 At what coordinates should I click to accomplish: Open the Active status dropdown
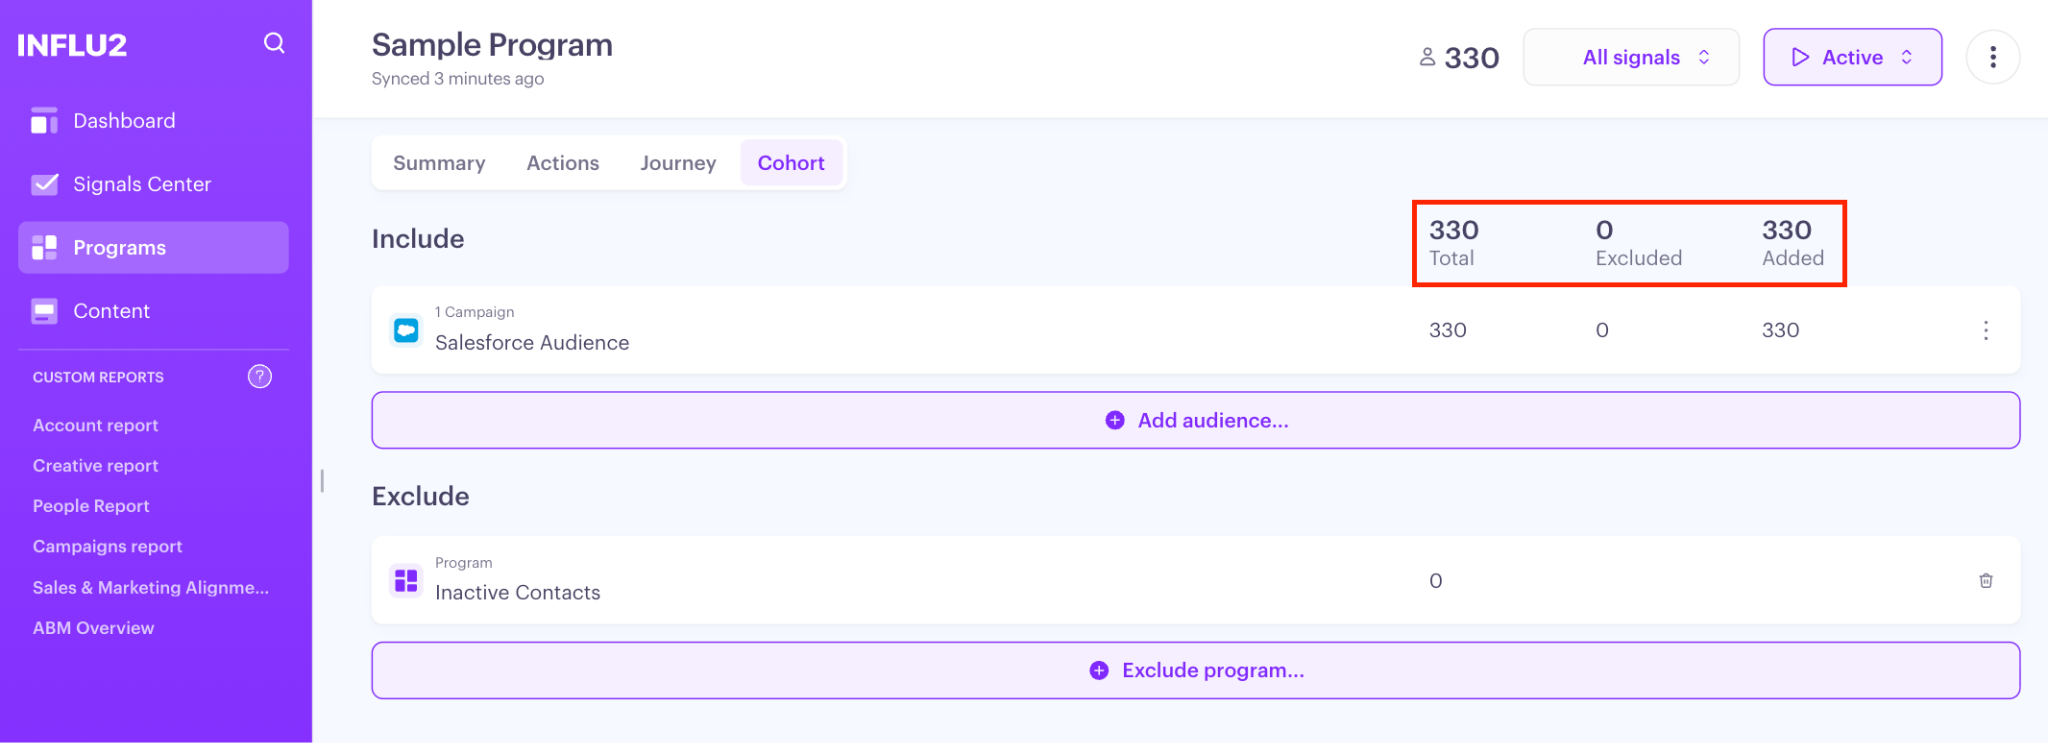tap(1852, 58)
